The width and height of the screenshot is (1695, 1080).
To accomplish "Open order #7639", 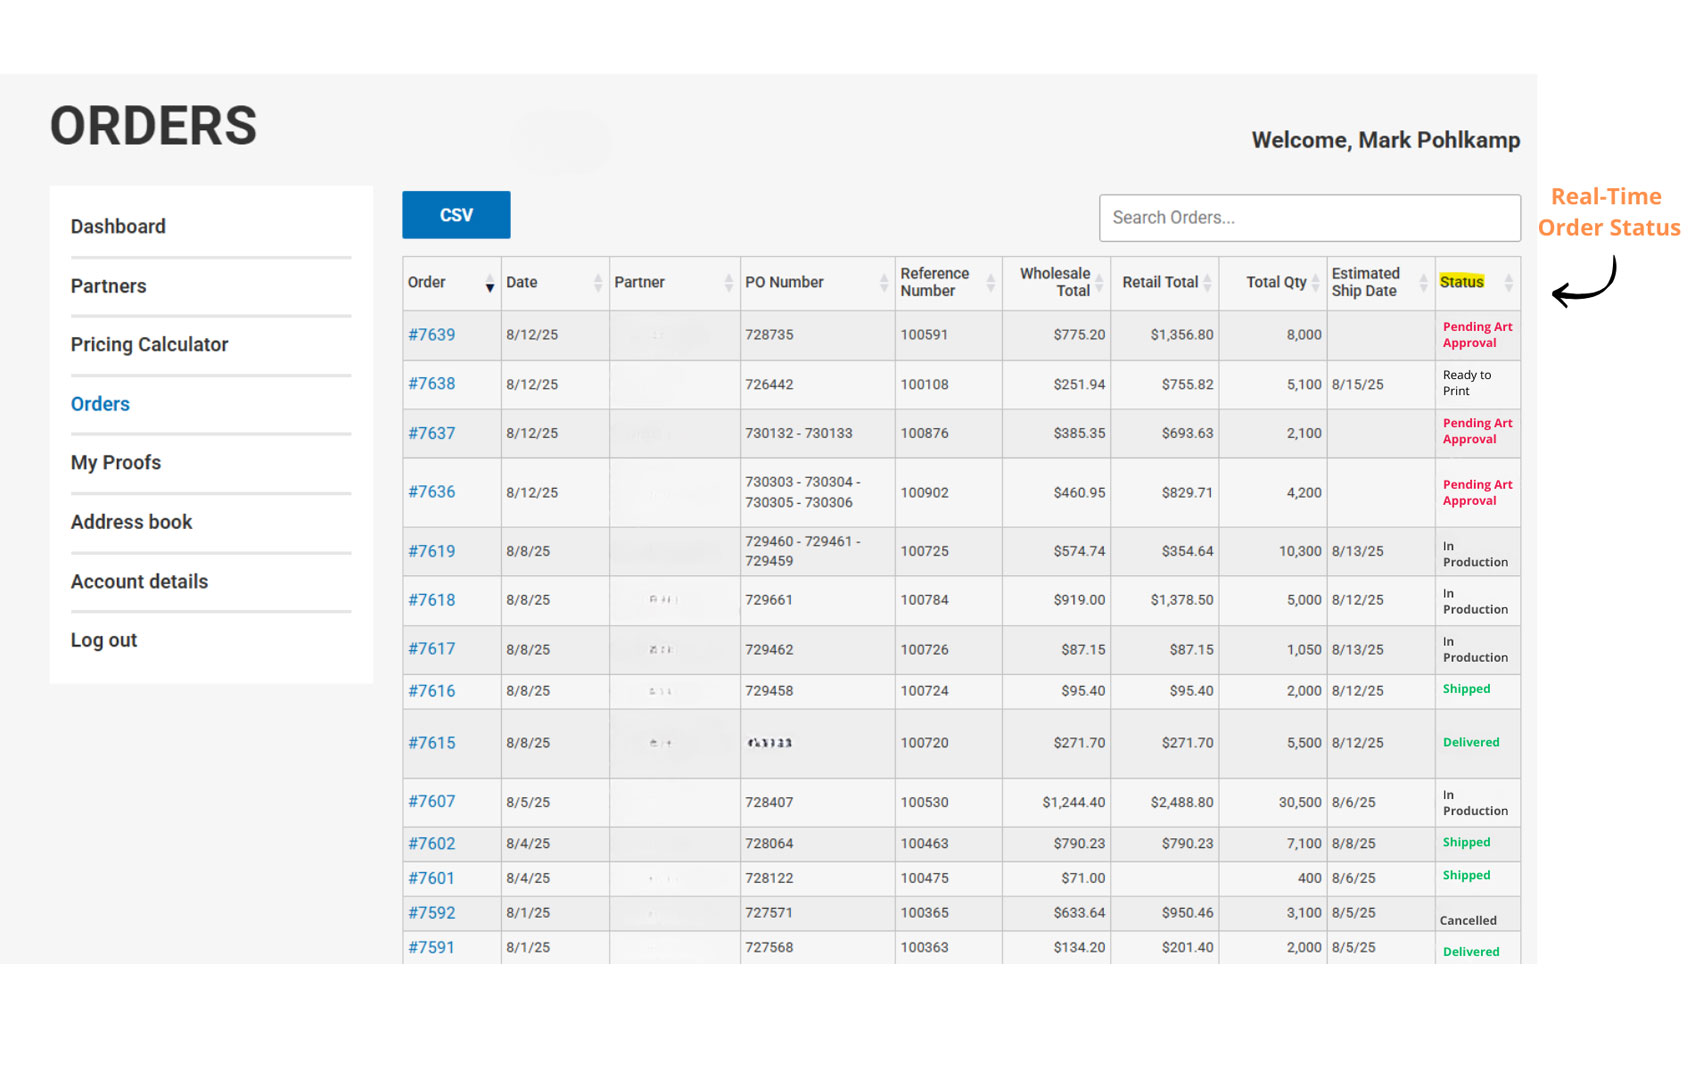I will [431, 335].
